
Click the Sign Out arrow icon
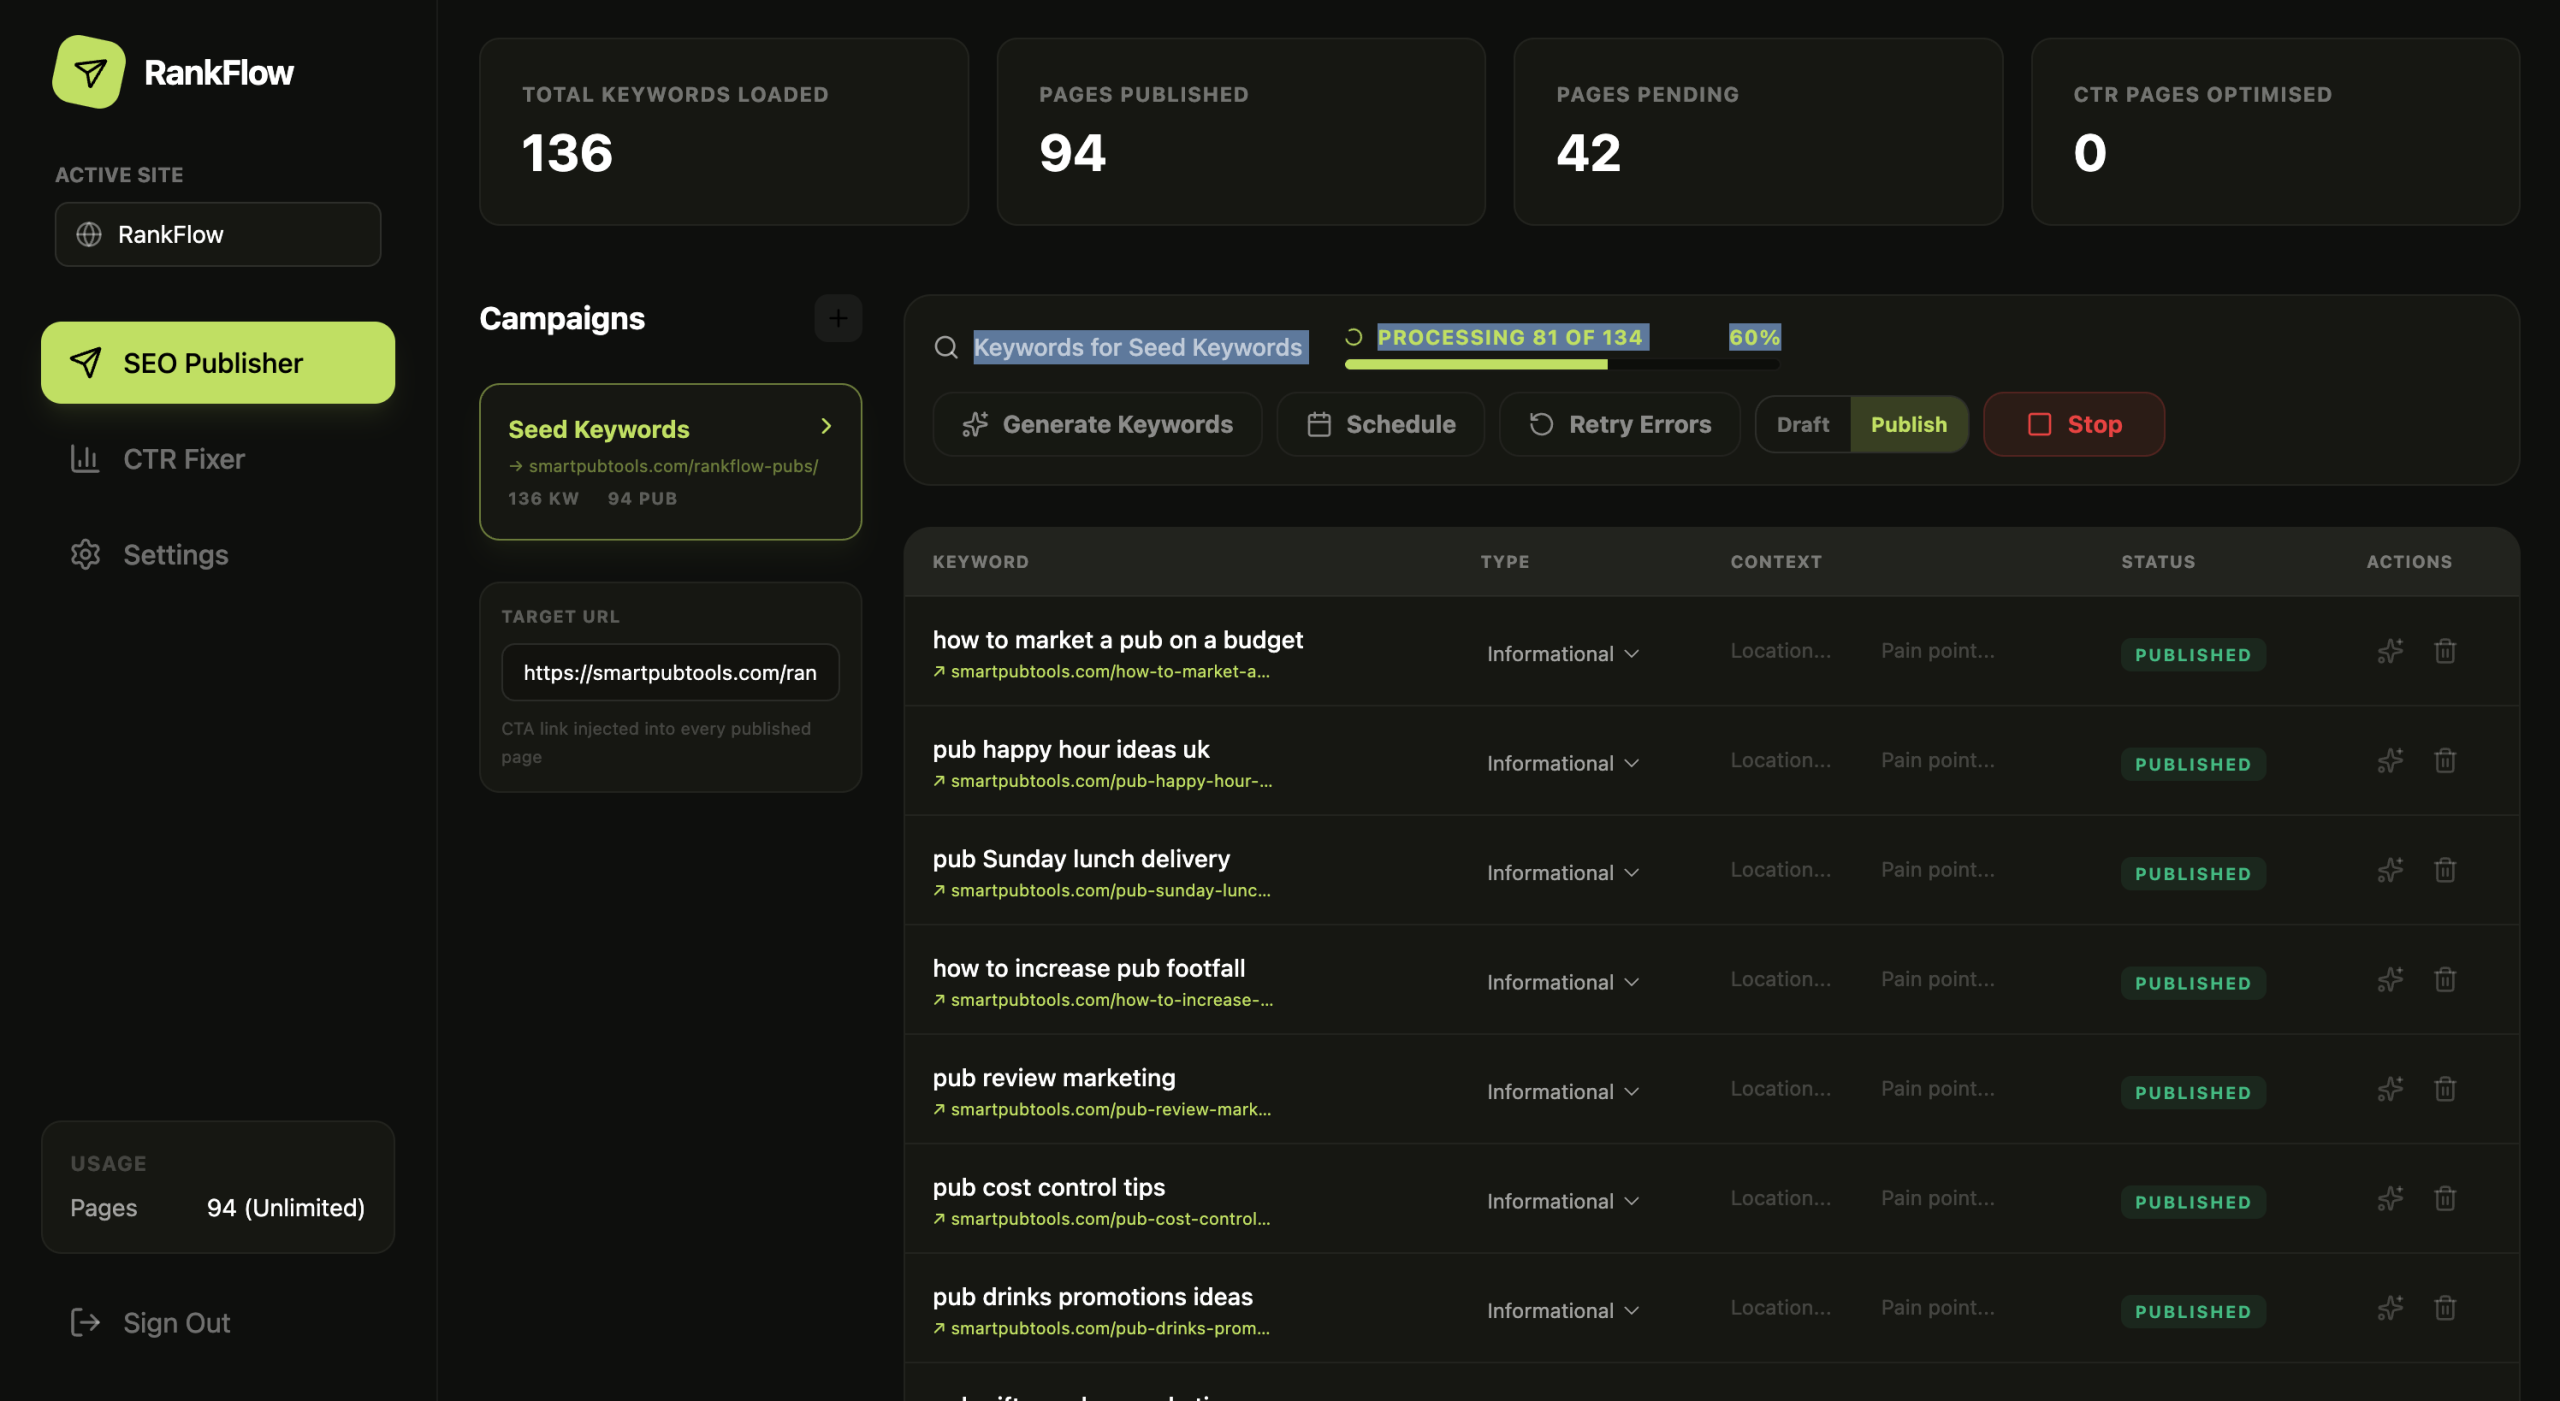click(x=85, y=1322)
